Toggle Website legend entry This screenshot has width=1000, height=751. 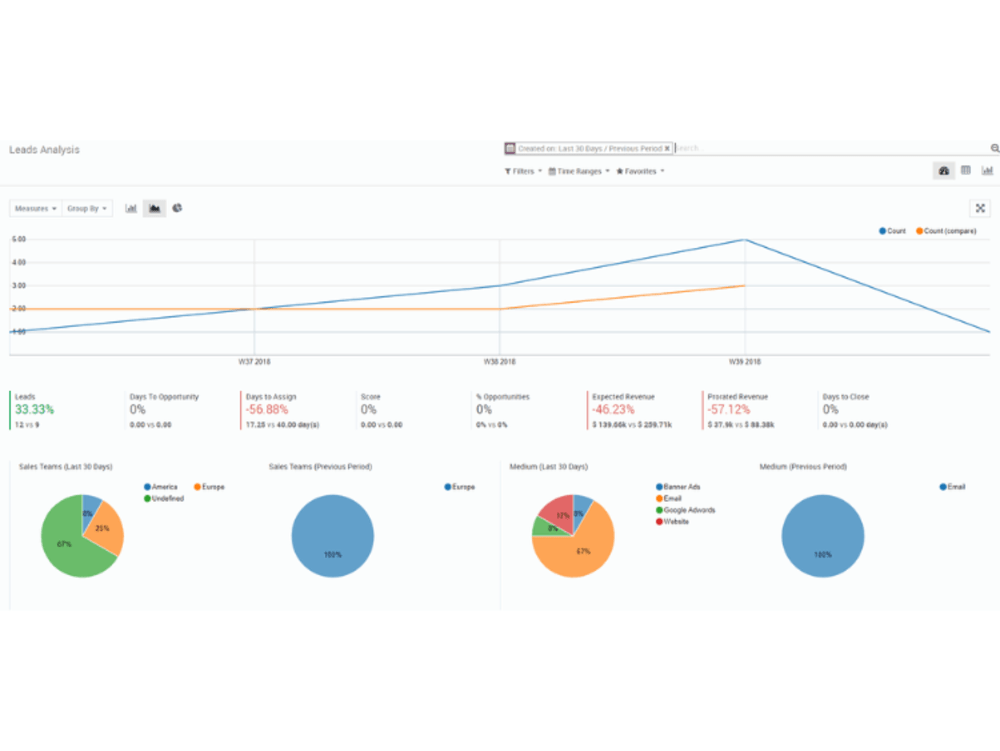[672, 521]
